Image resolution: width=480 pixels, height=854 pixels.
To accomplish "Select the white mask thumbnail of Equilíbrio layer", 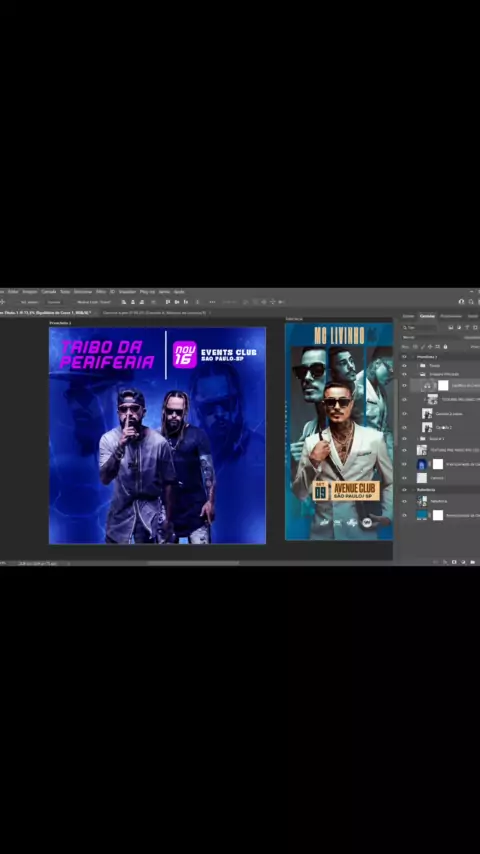I will click(443, 386).
